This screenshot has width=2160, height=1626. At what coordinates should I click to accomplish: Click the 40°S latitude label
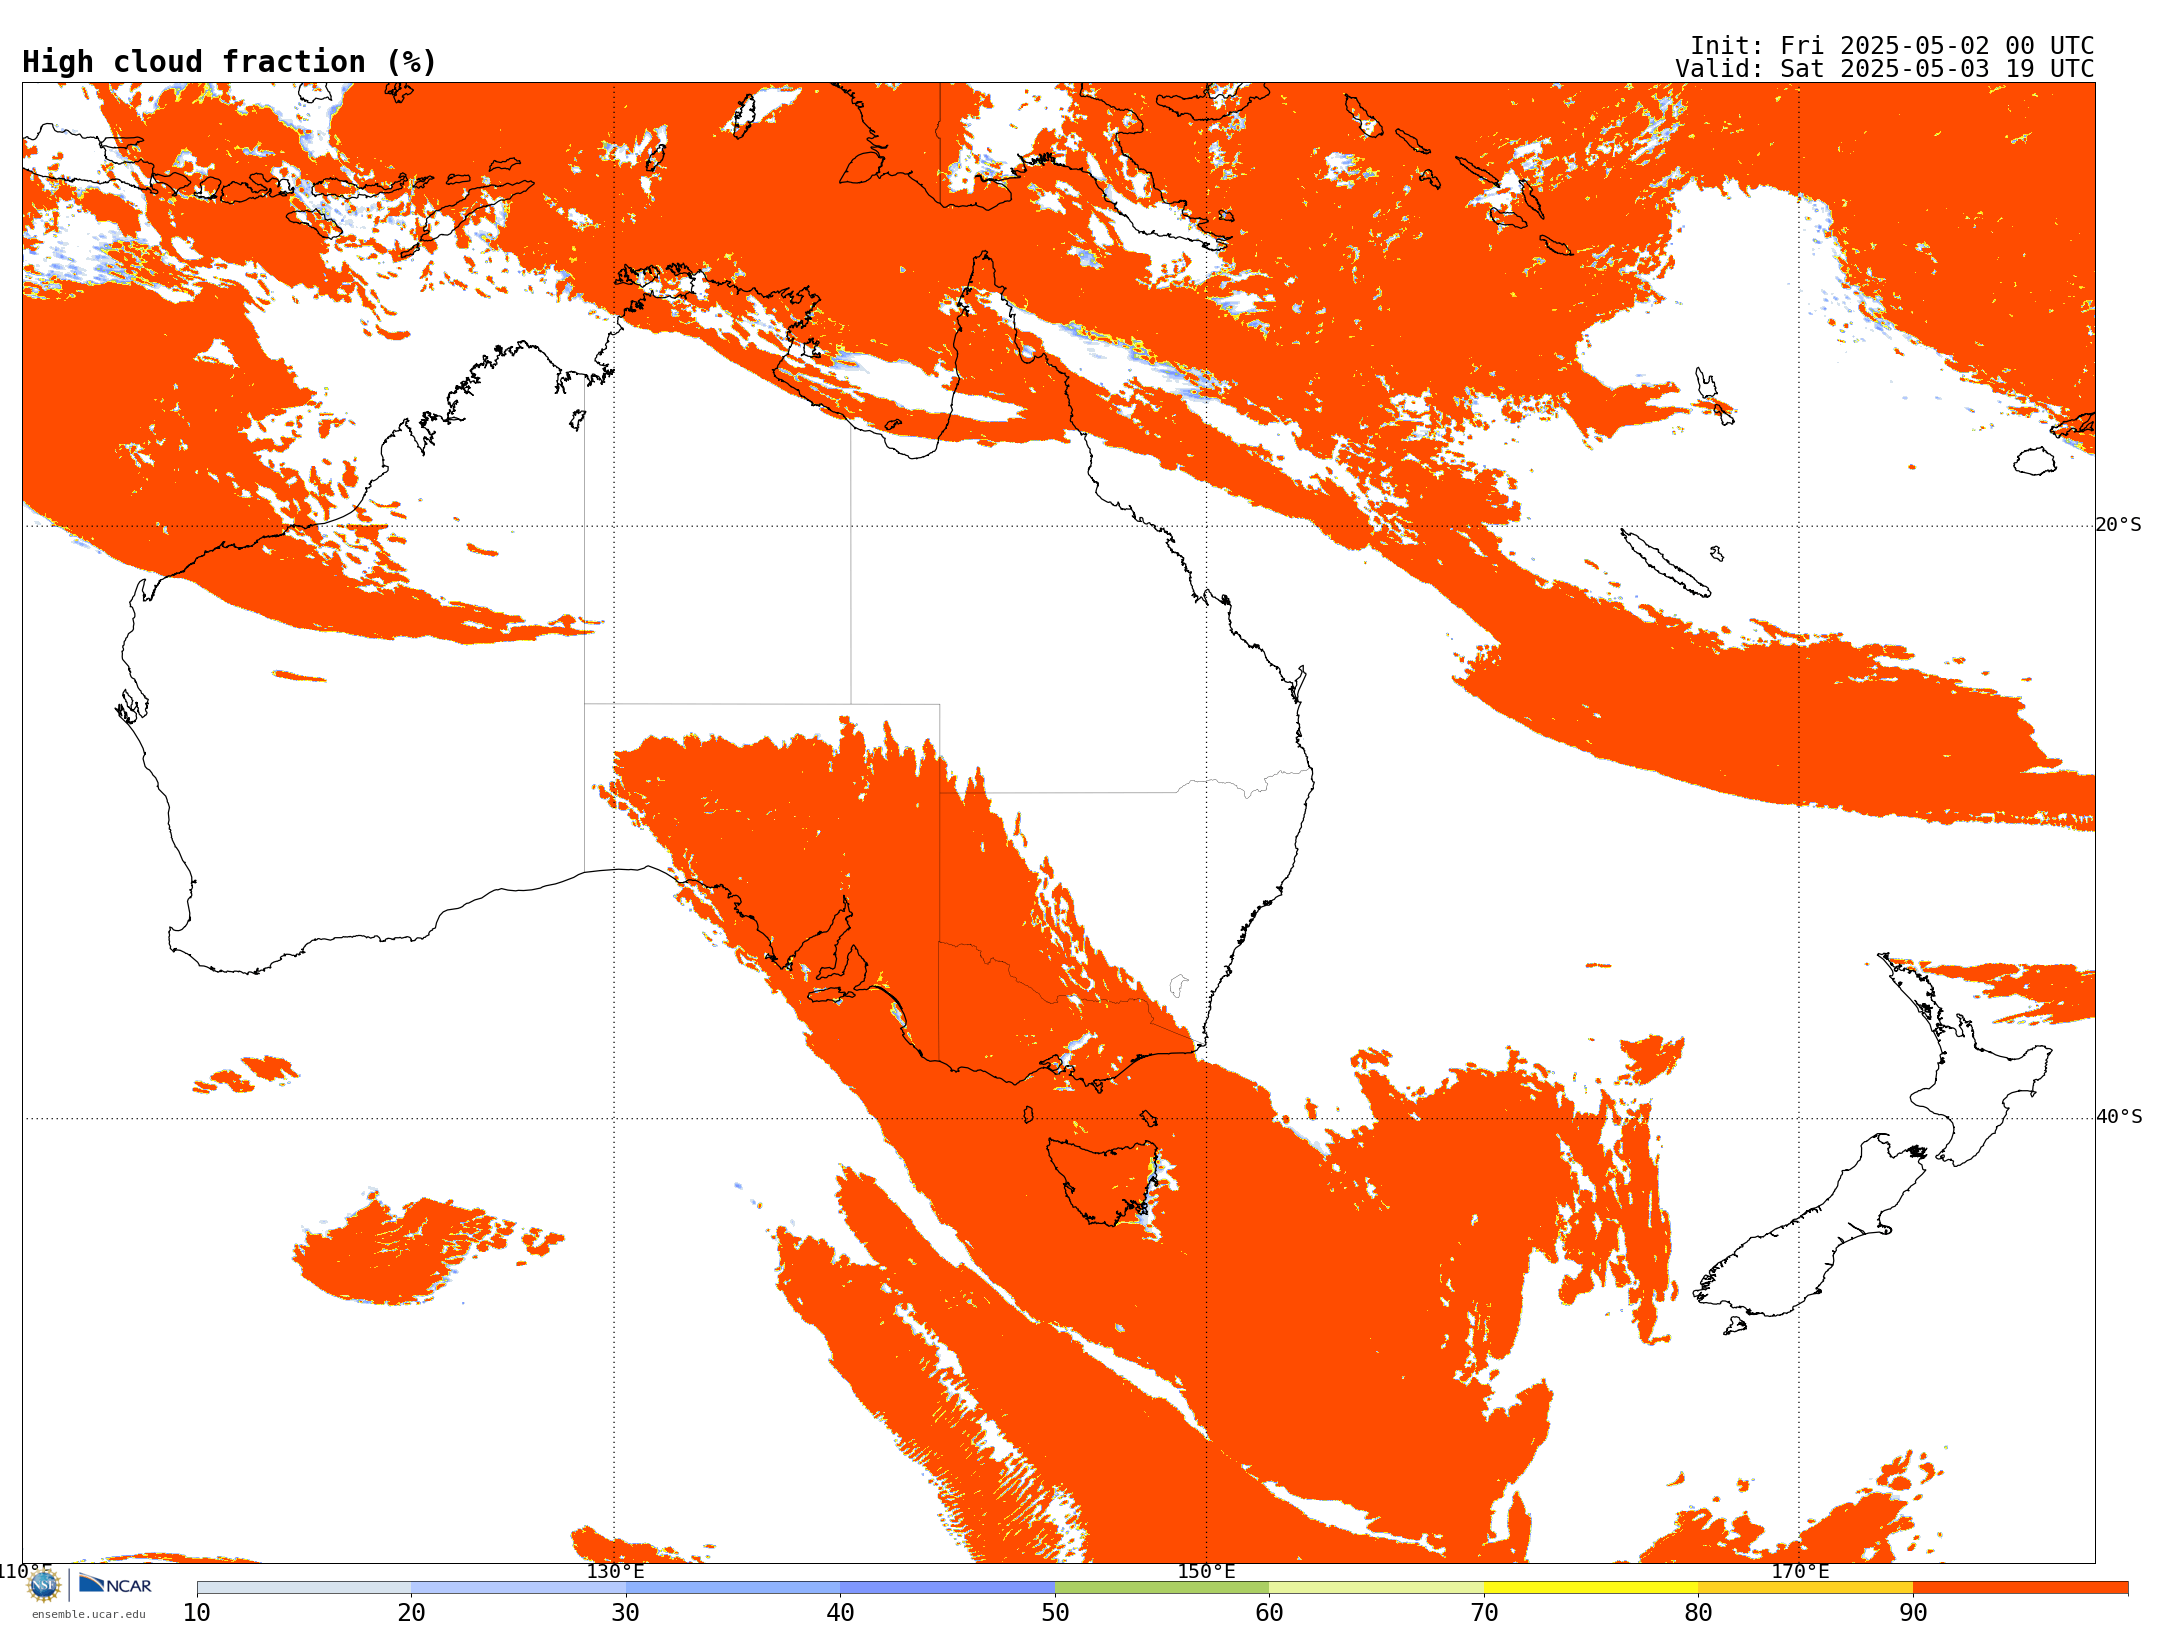tap(2119, 1117)
